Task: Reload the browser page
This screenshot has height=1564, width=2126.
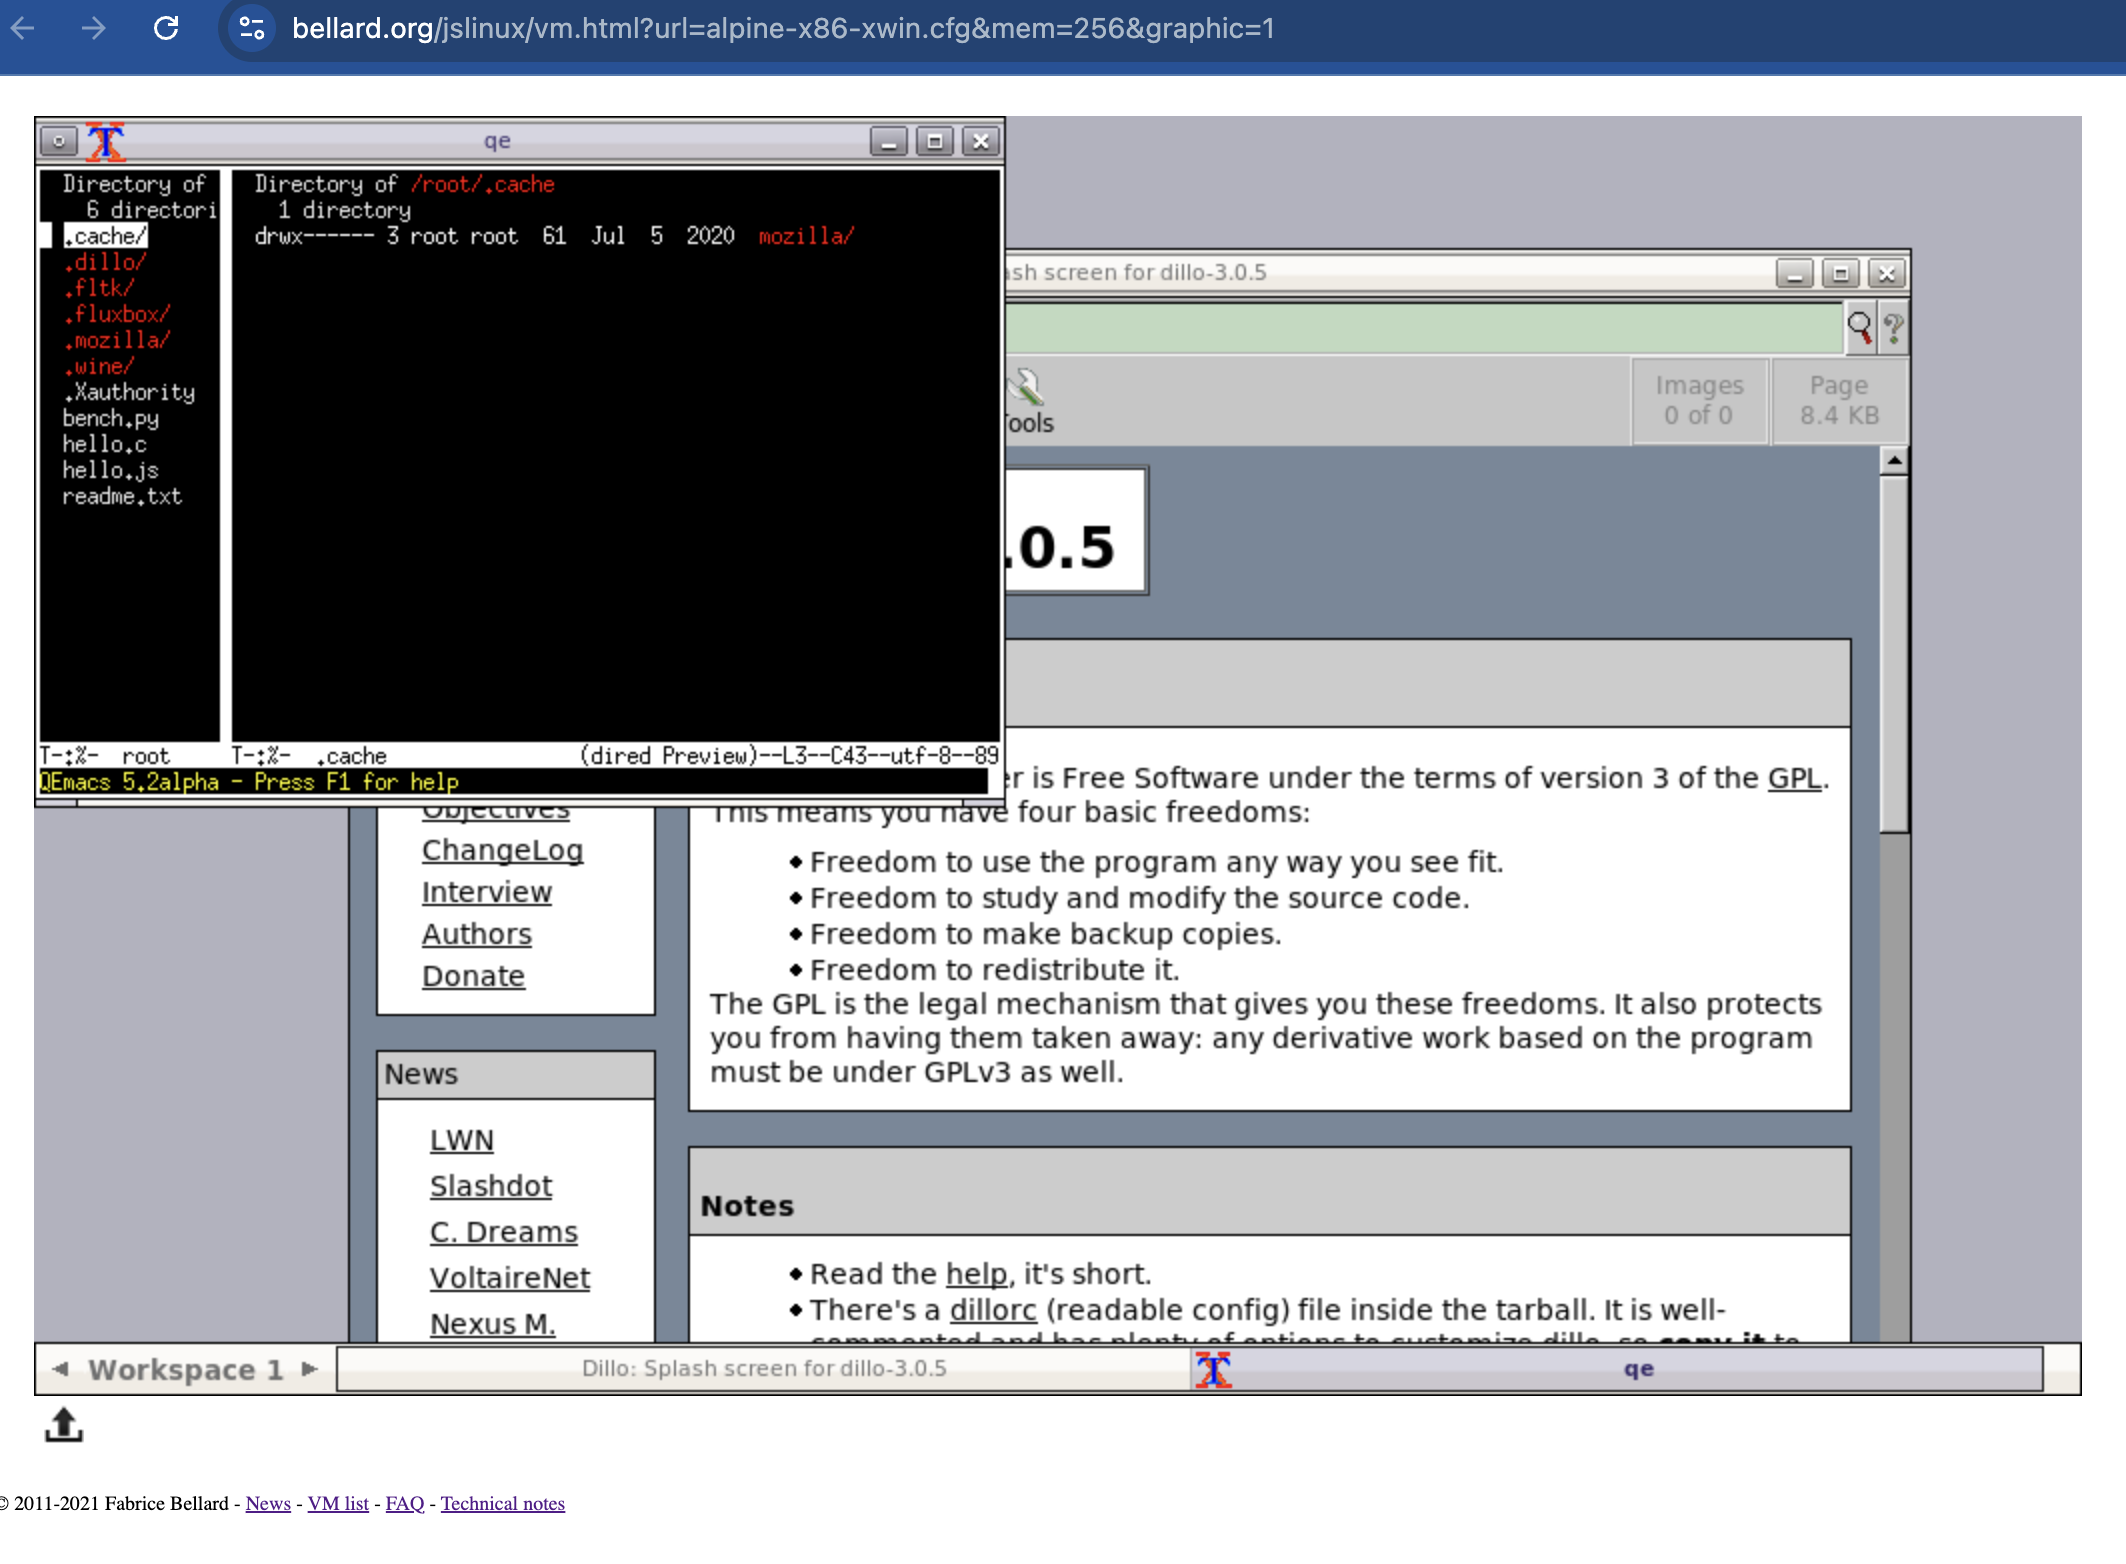Action: point(166,28)
